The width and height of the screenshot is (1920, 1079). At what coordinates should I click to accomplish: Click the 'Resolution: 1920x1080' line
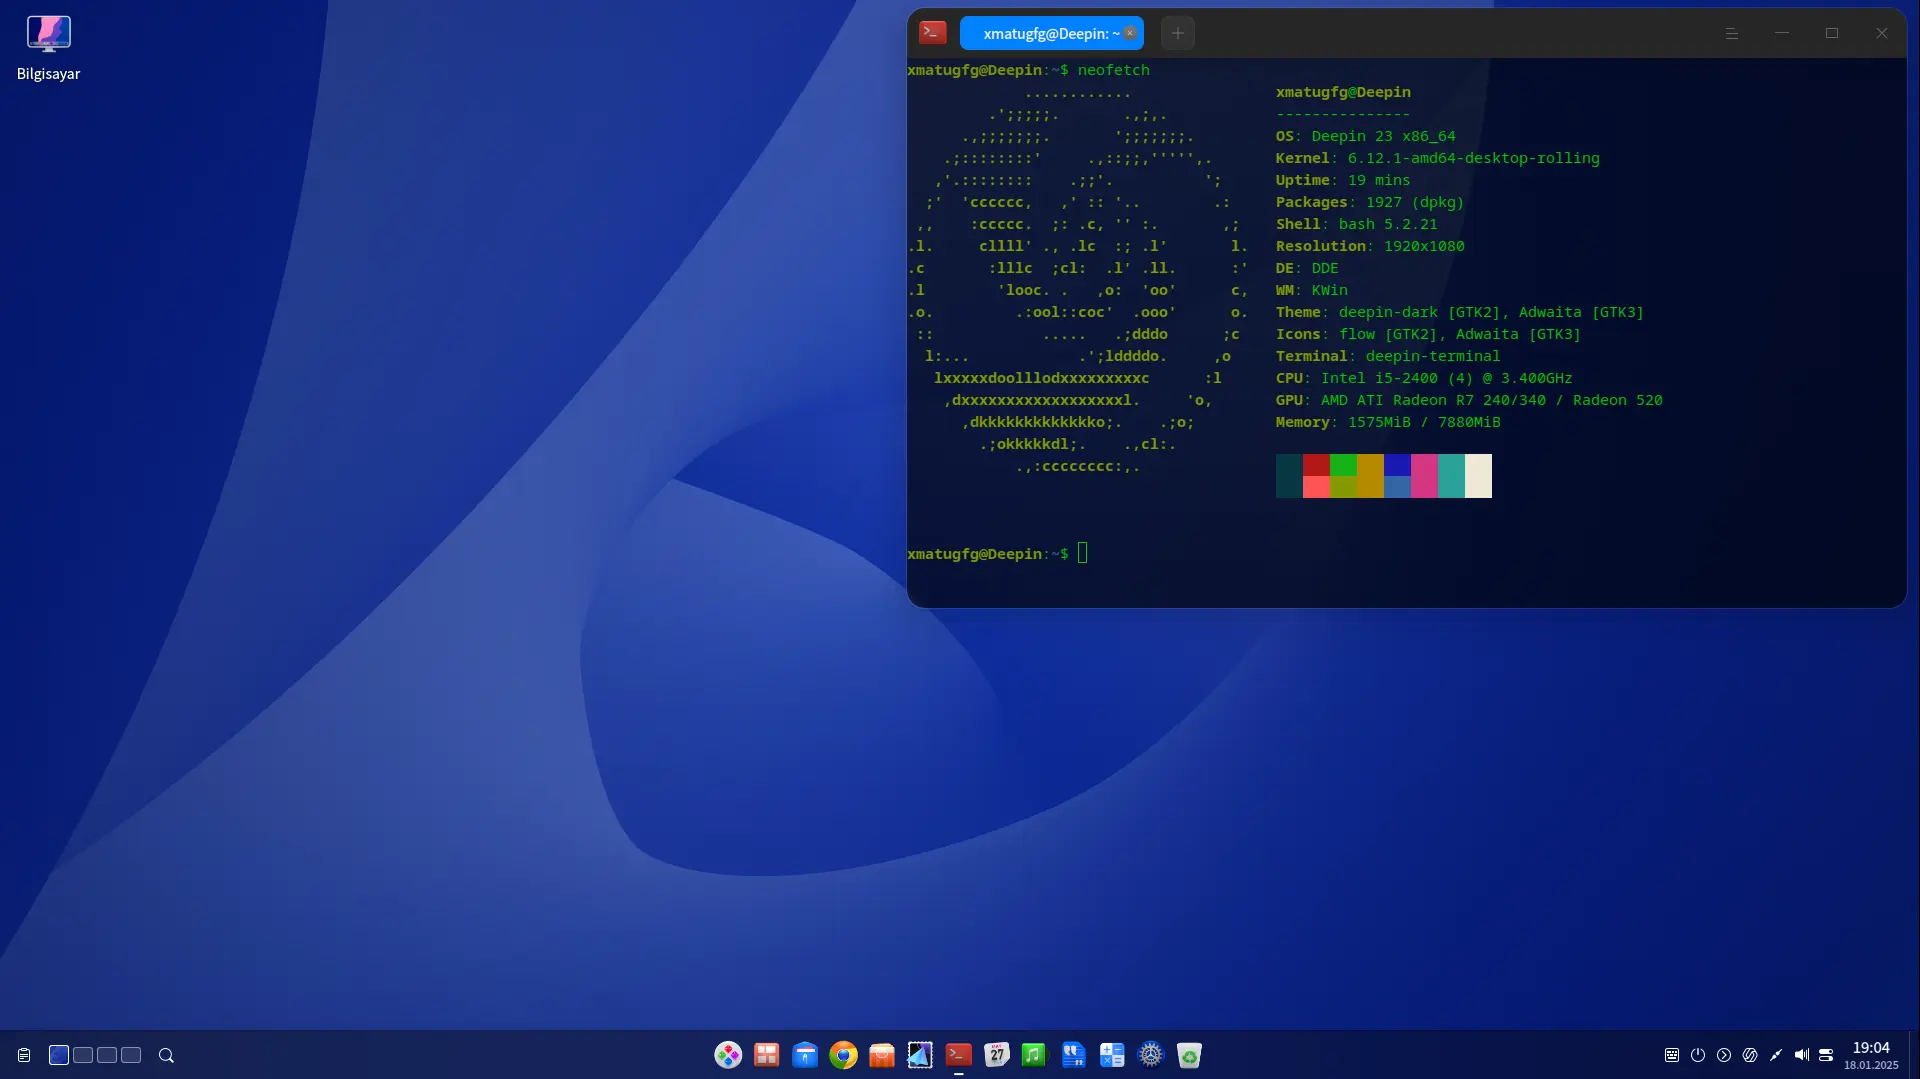coord(1370,246)
